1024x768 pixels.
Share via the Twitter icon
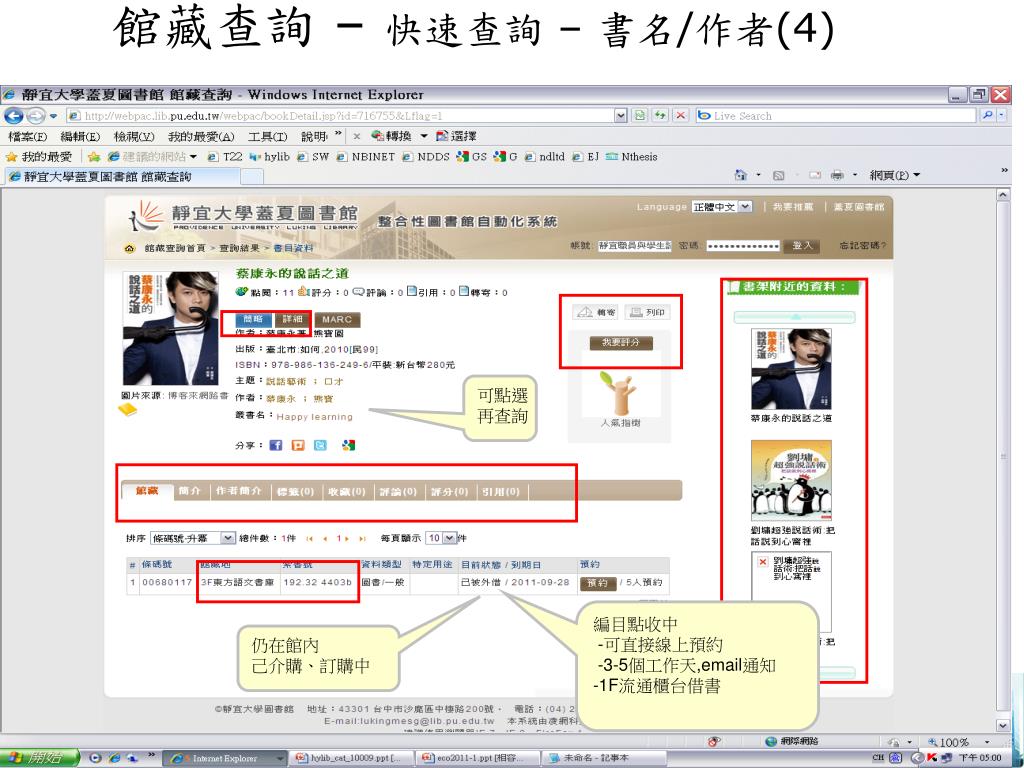[x=320, y=445]
